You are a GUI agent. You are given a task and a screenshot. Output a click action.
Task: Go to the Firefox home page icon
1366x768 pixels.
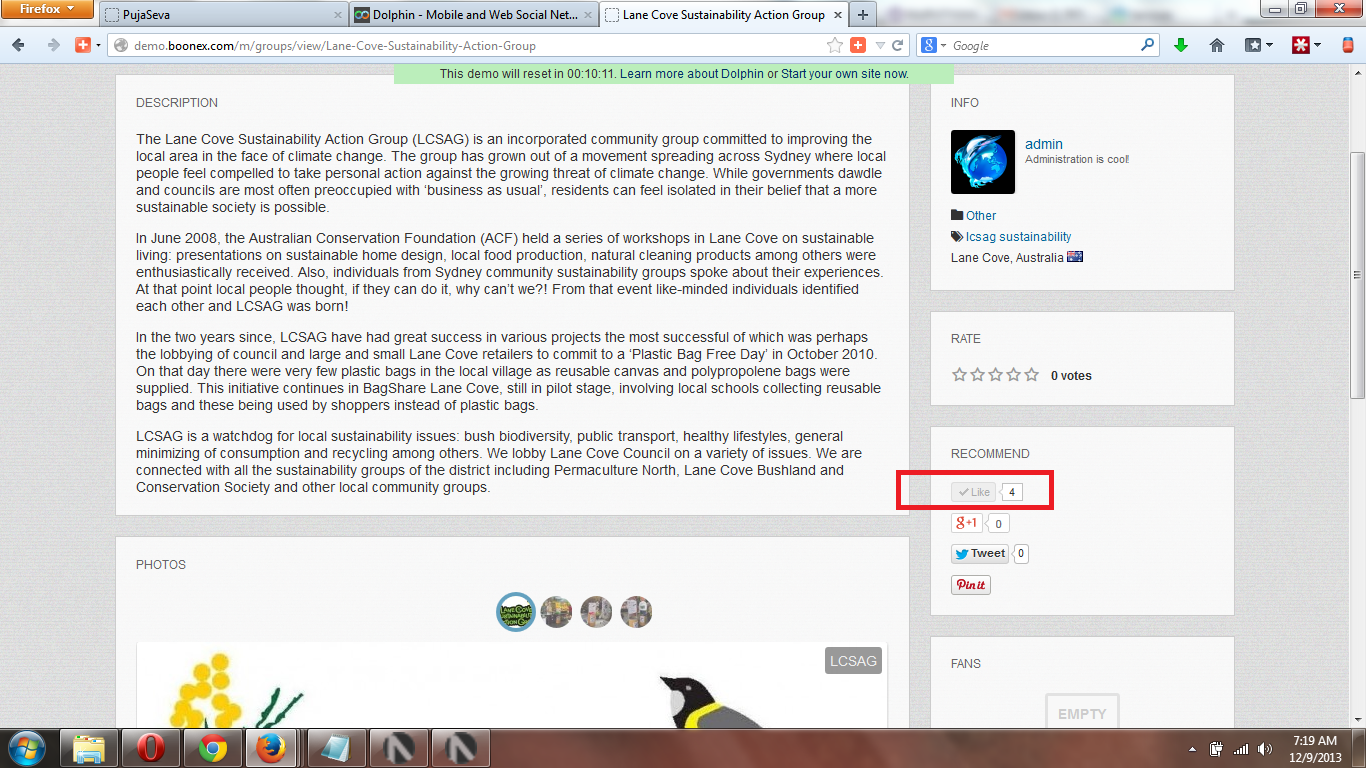pos(1217,45)
